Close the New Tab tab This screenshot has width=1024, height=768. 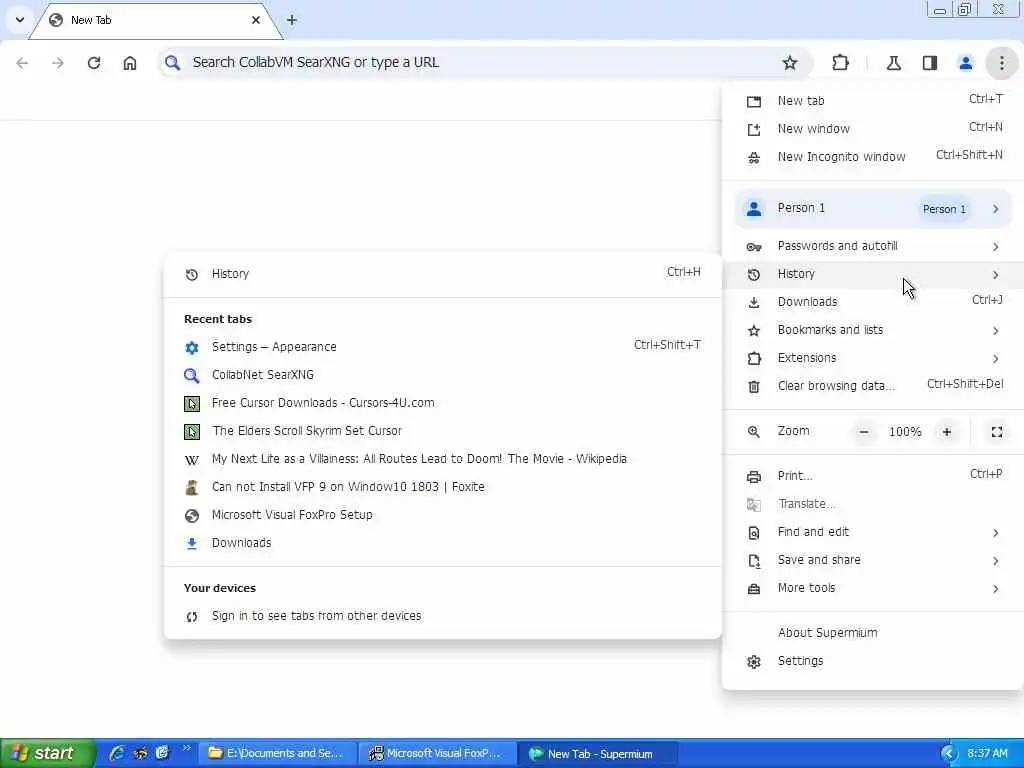256,20
